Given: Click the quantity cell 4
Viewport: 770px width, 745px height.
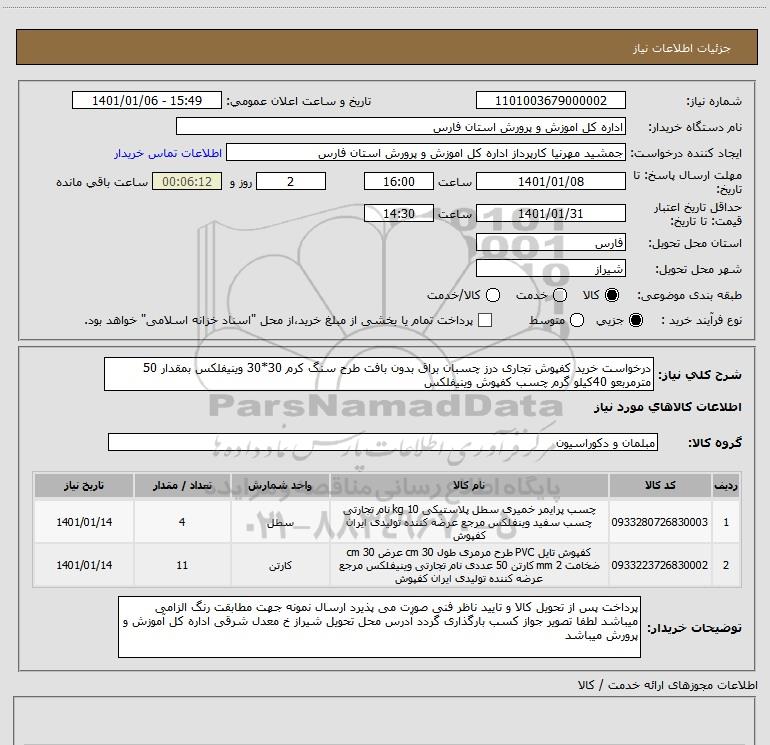Looking at the screenshot, I should (182, 522).
